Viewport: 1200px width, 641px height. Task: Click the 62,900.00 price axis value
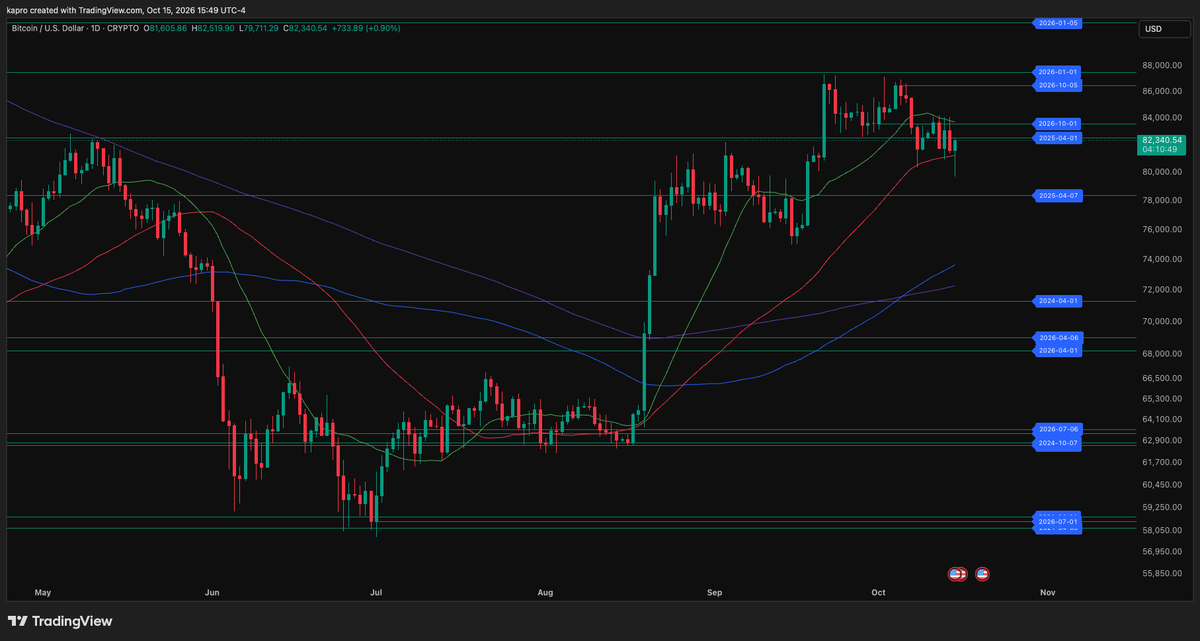[x=1161, y=440]
